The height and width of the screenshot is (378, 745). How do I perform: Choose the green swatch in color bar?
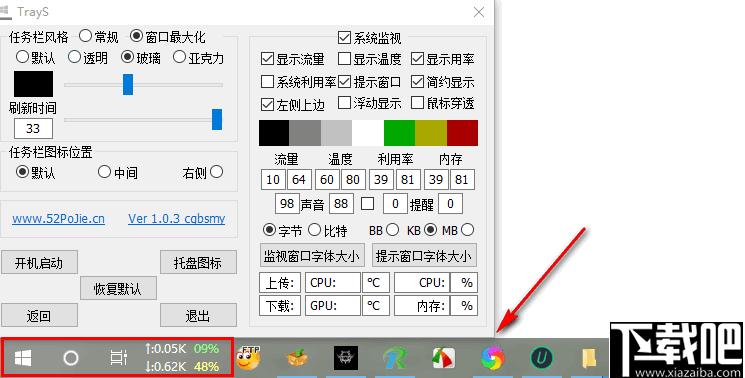click(x=399, y=133)
